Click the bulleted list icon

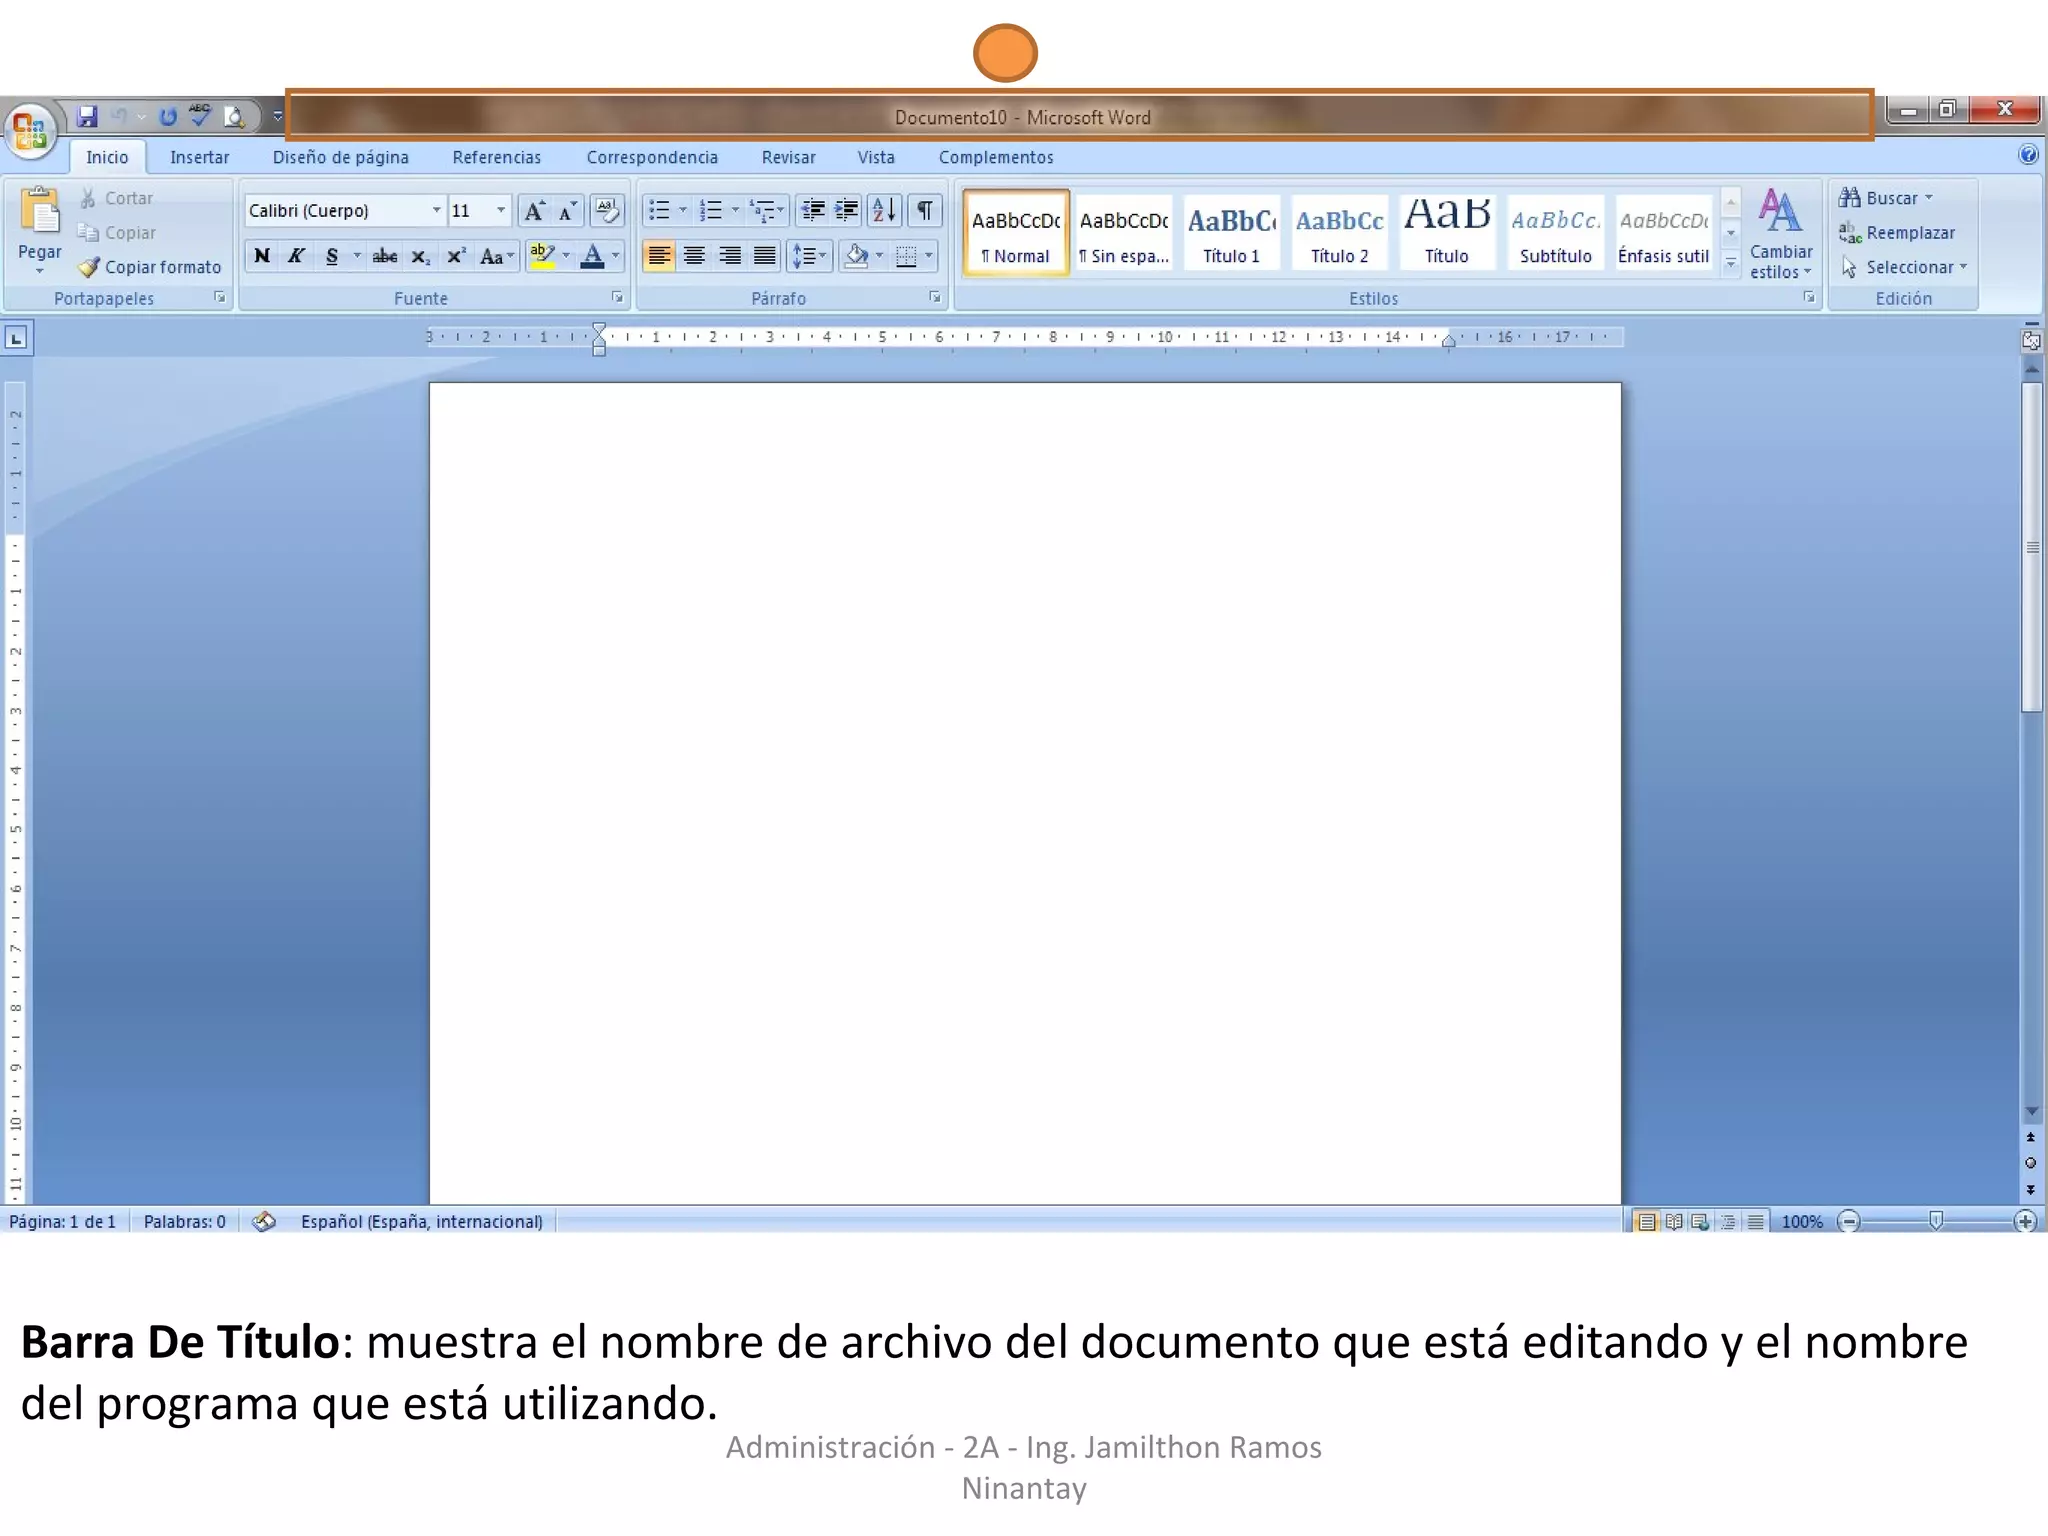659,210
